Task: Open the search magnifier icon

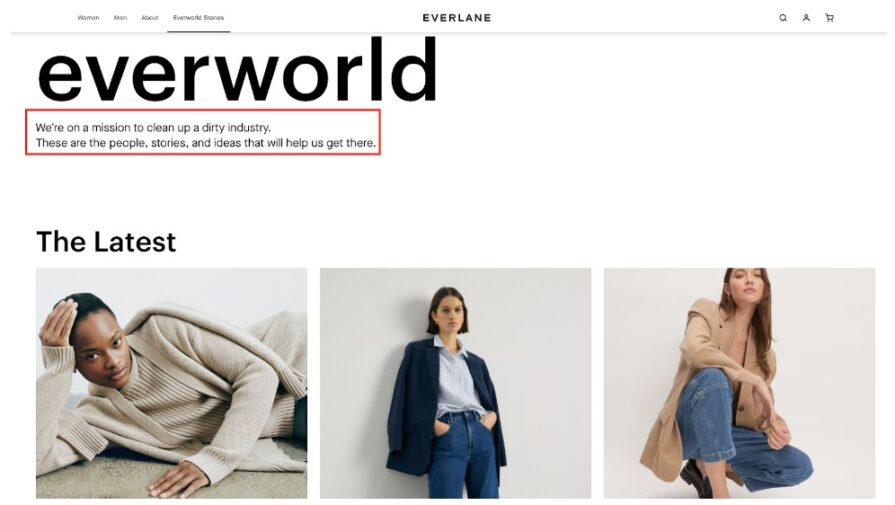Action: (x=783, y=18)
